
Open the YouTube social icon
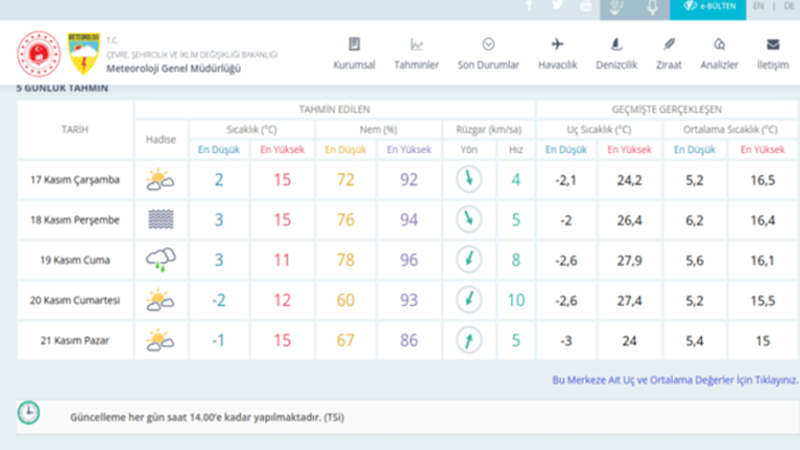586,6
